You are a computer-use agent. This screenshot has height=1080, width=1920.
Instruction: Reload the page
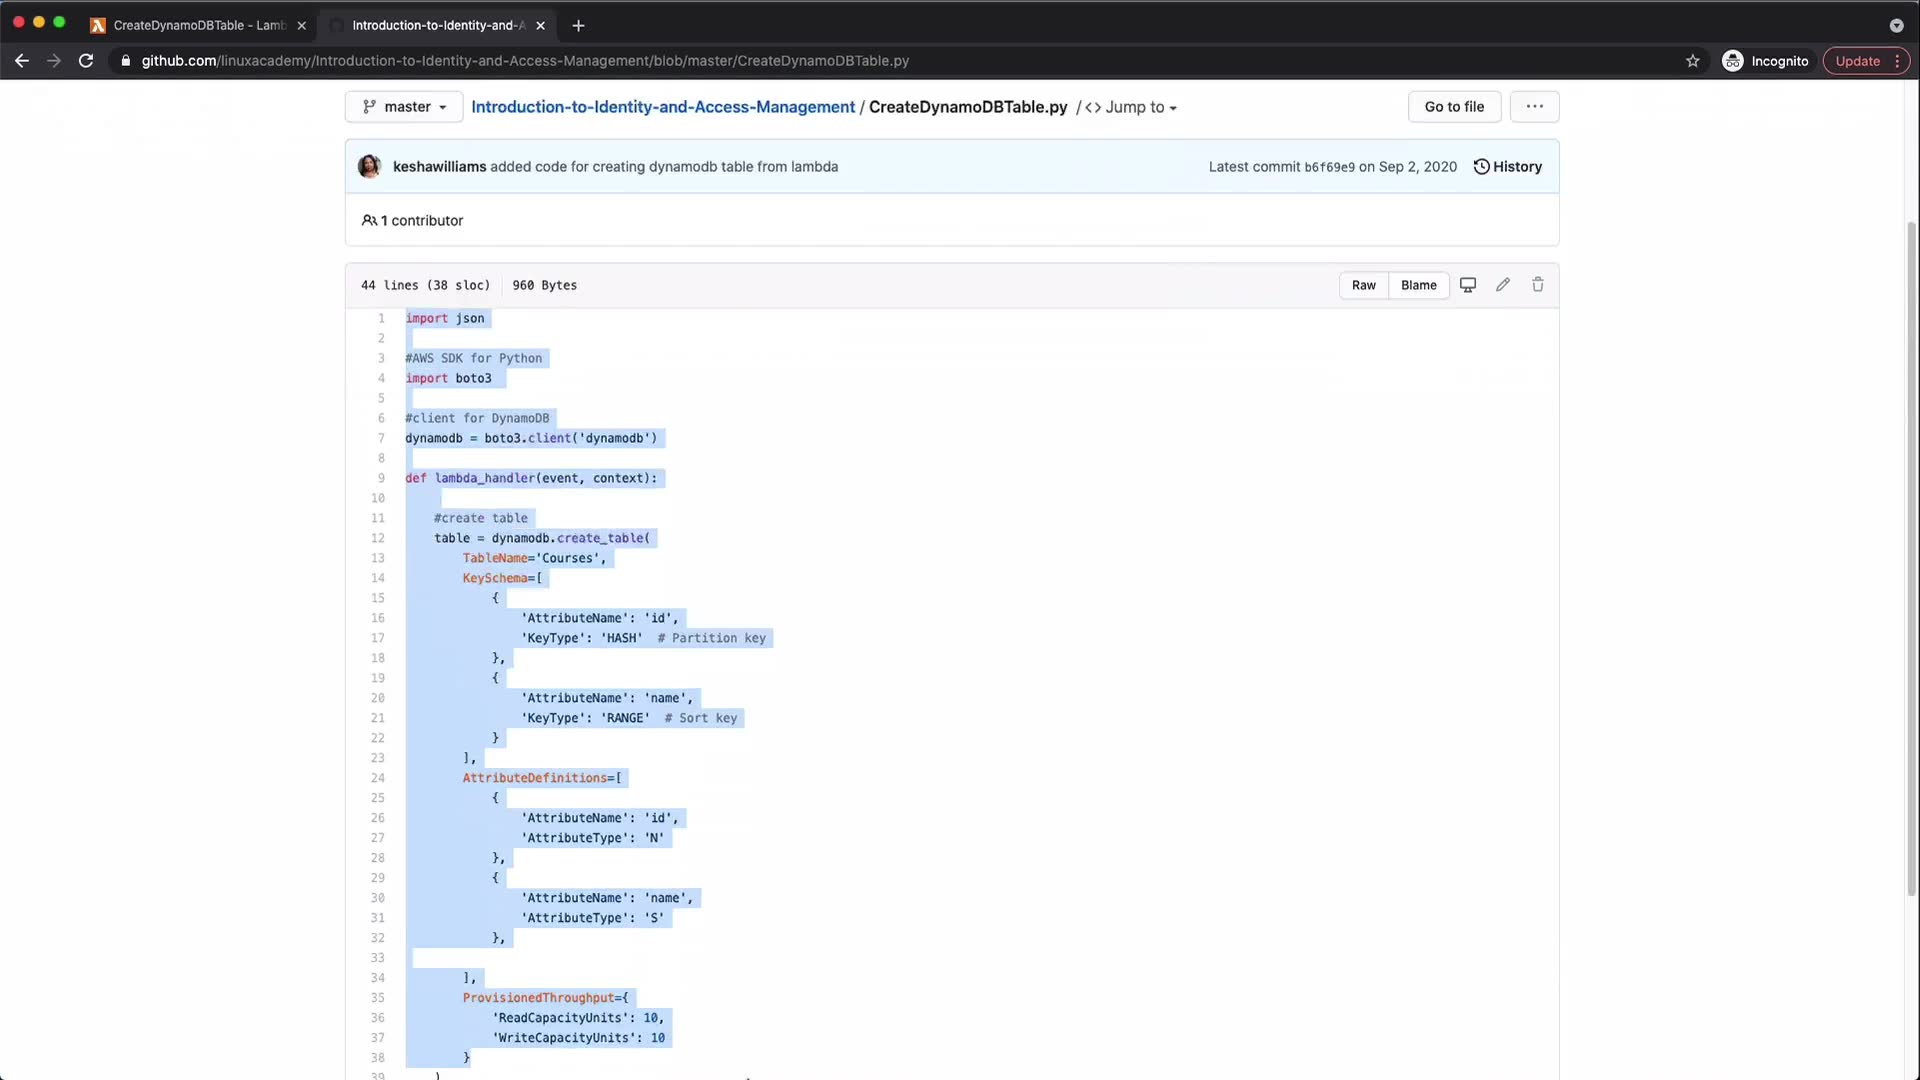[x=86, y=61]
